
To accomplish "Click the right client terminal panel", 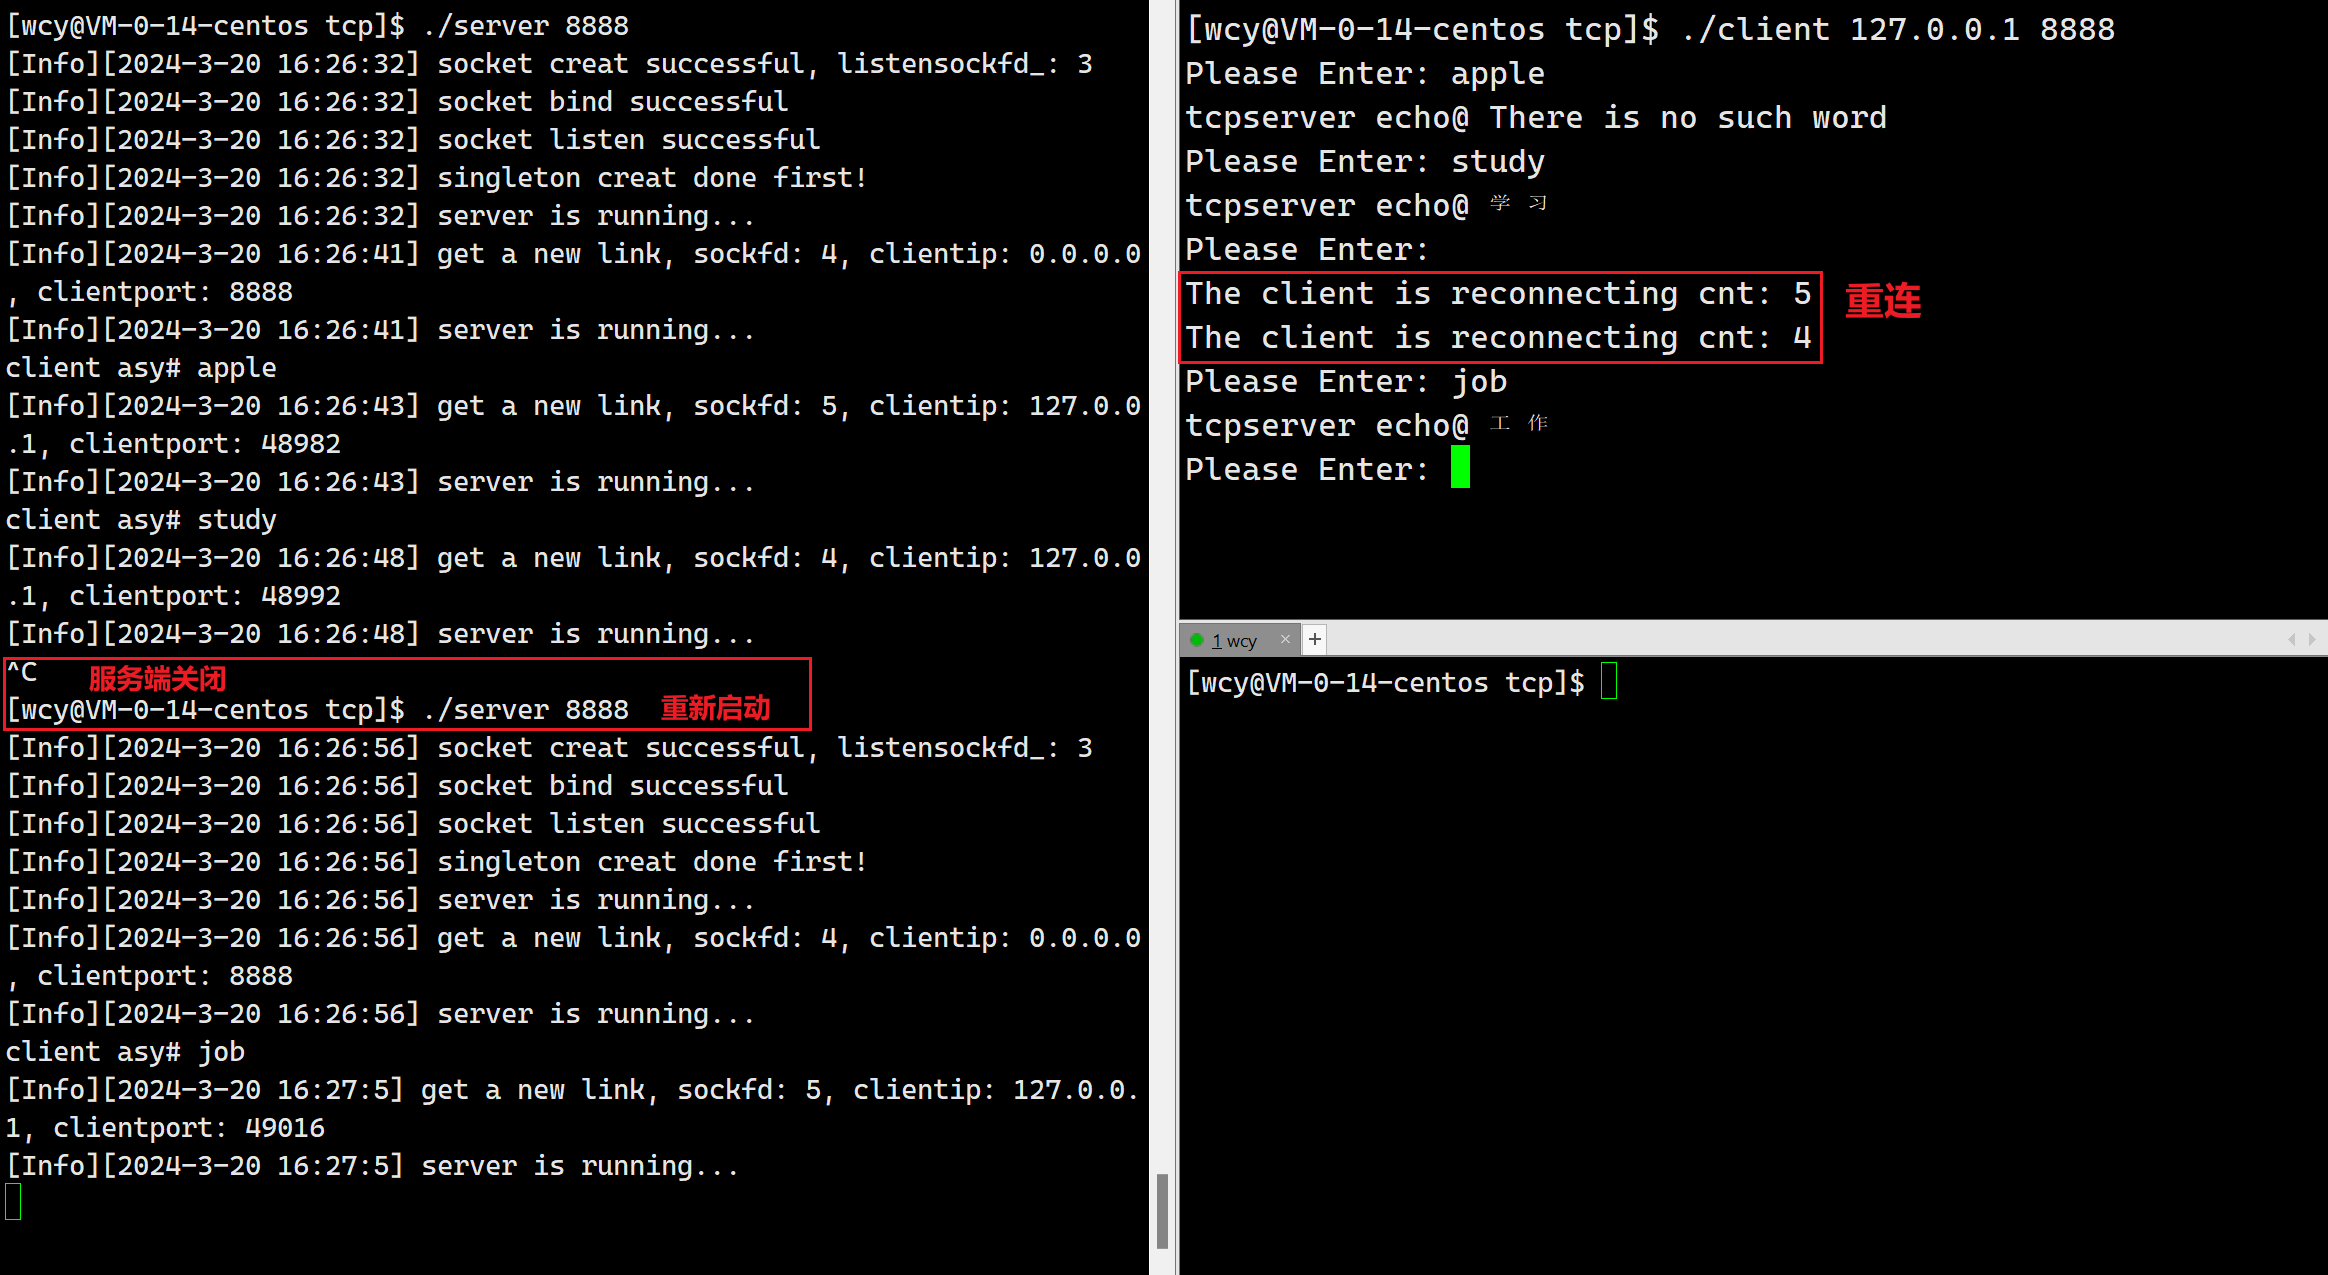I will pos(1747,312).
